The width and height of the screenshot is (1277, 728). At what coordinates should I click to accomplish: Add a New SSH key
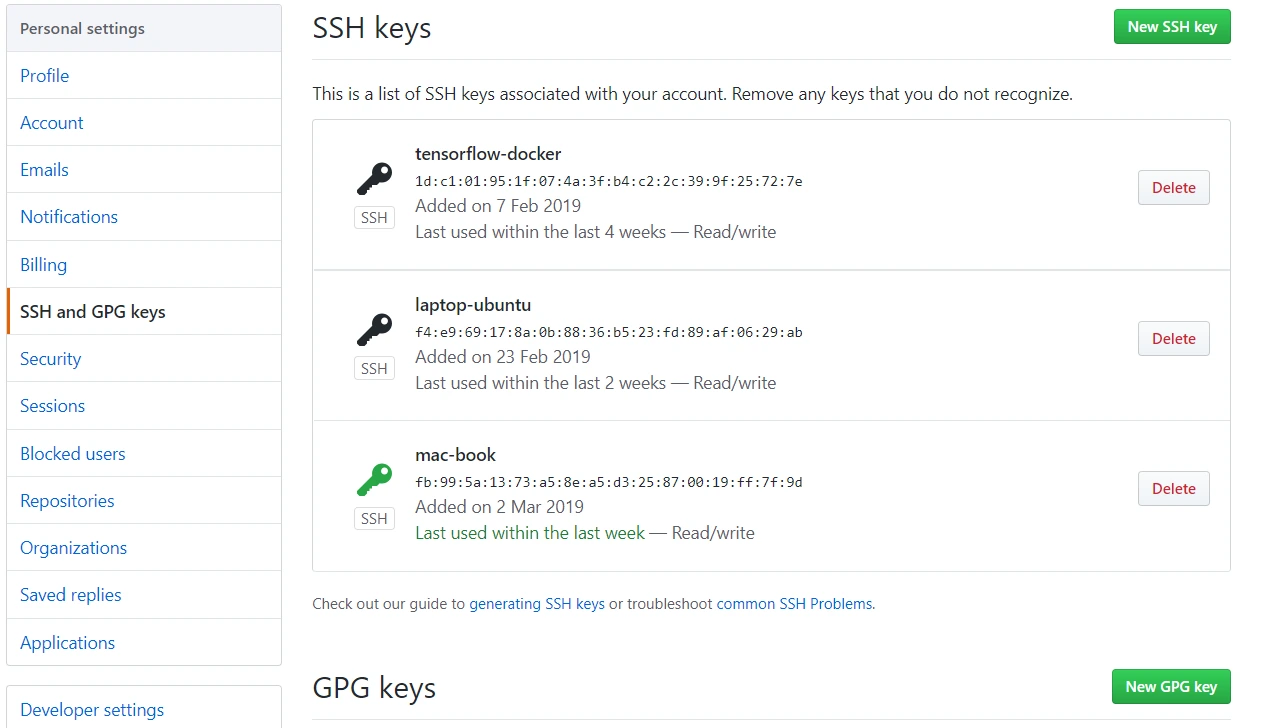(x=1172, y=27)
